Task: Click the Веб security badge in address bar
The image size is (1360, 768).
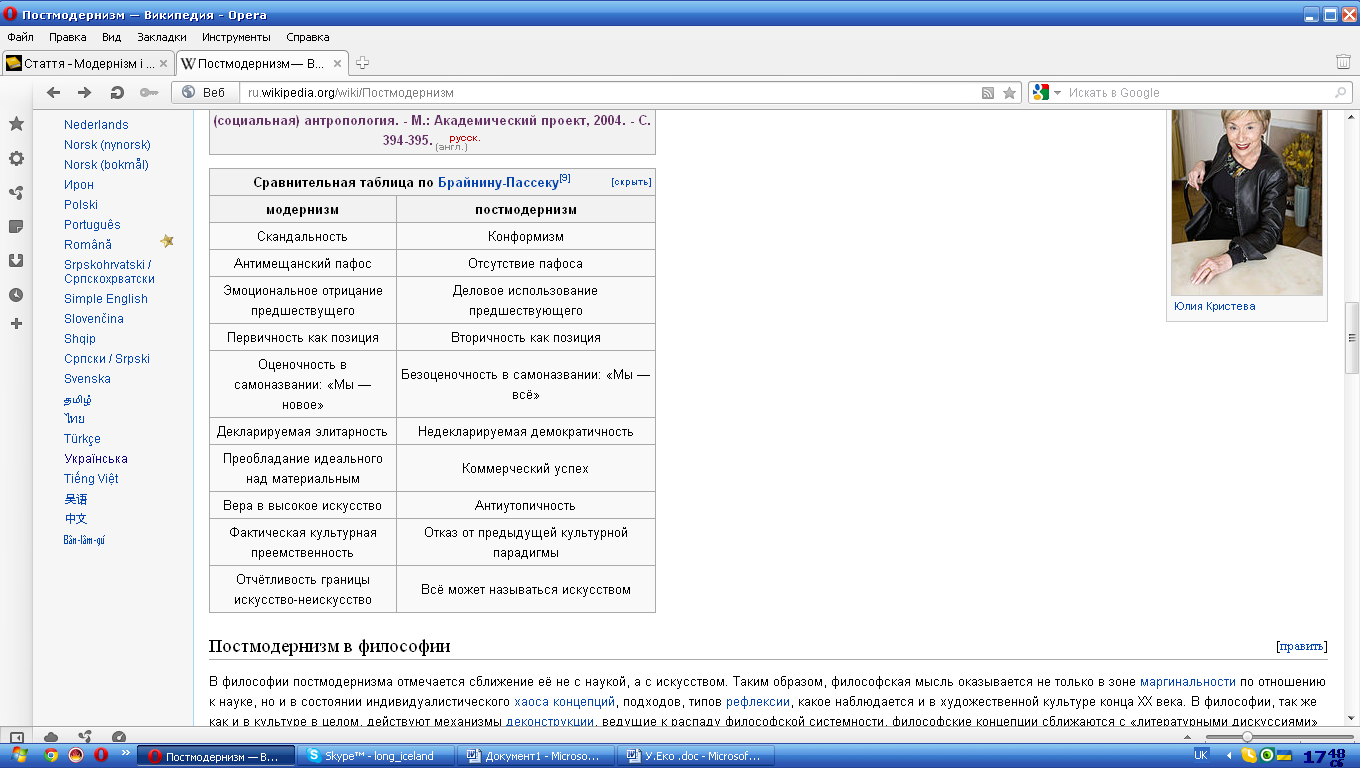Action: 206,93
